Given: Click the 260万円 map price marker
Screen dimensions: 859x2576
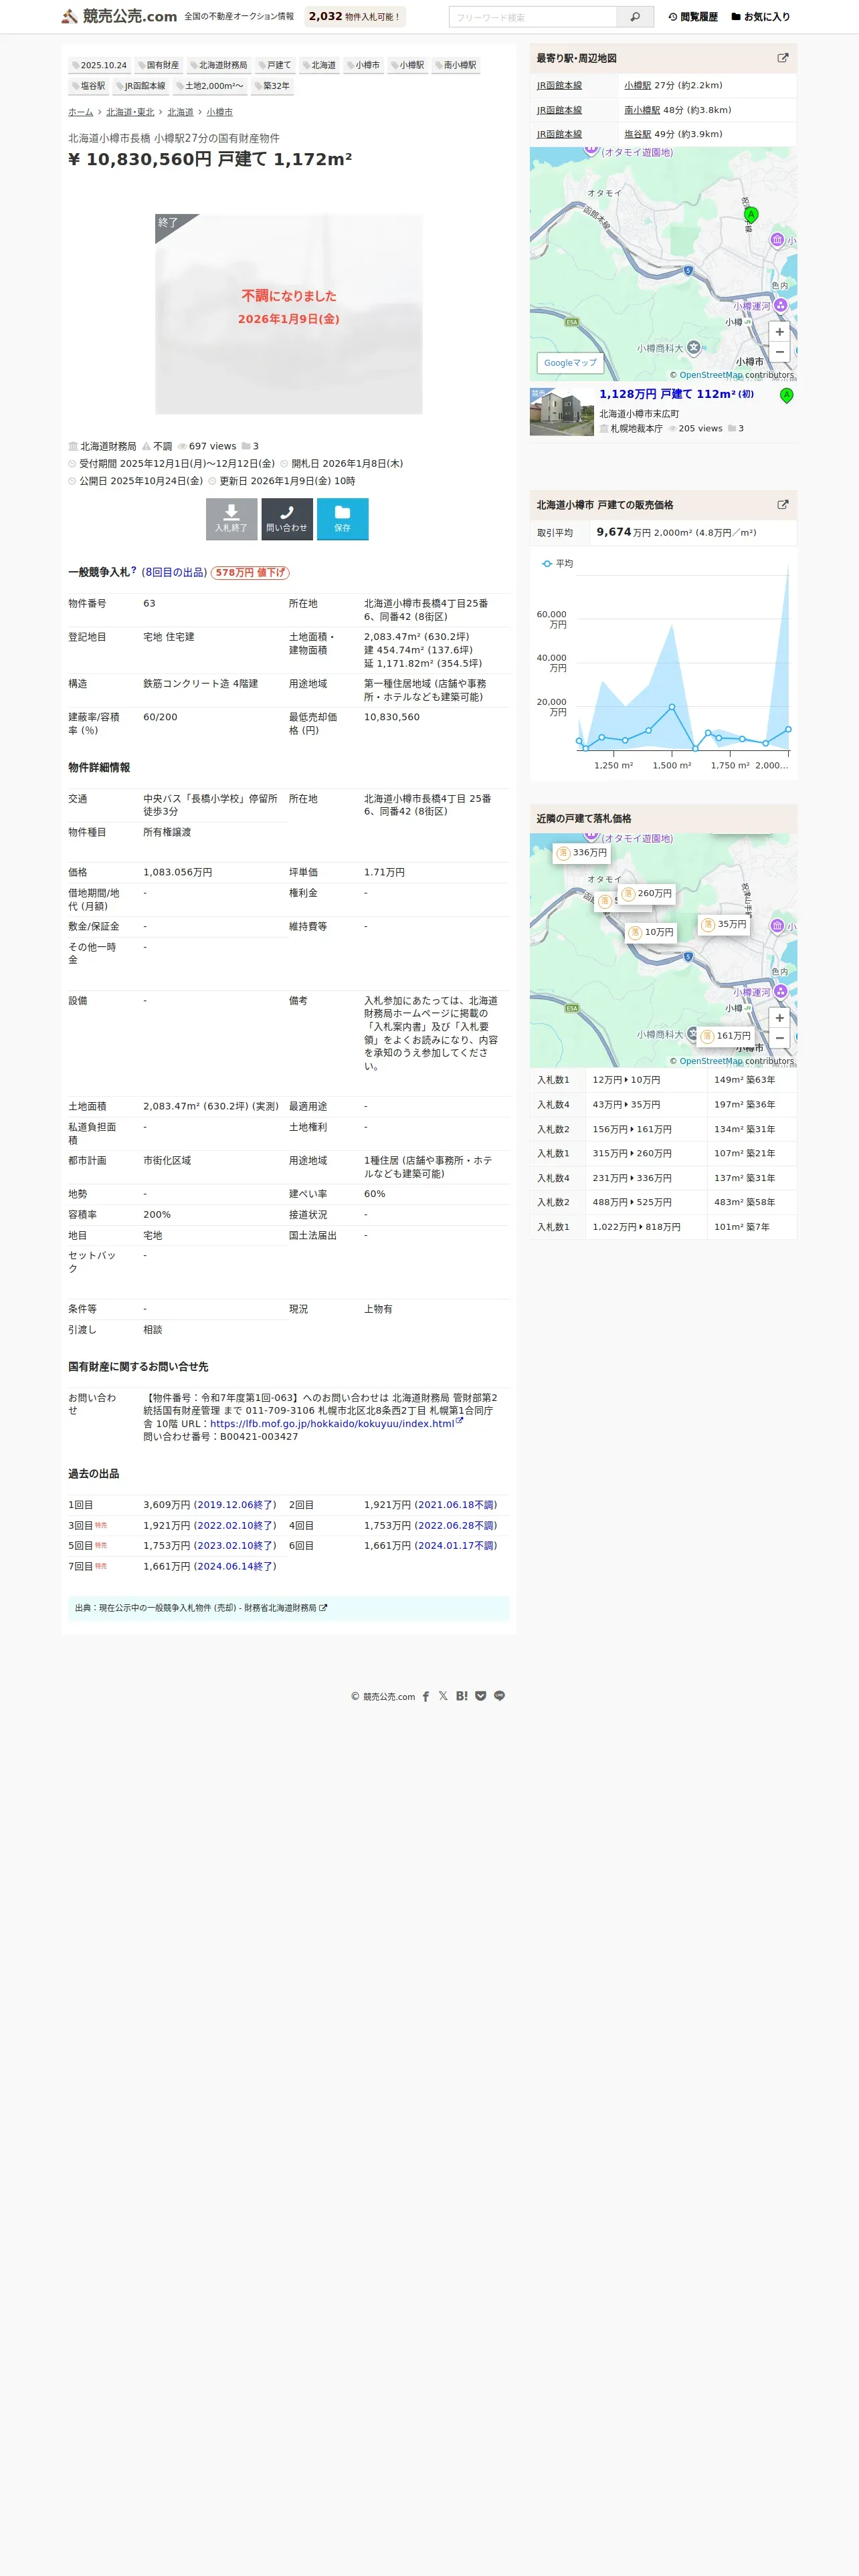Looking at the screenshot, I should (x=647, y=894).
